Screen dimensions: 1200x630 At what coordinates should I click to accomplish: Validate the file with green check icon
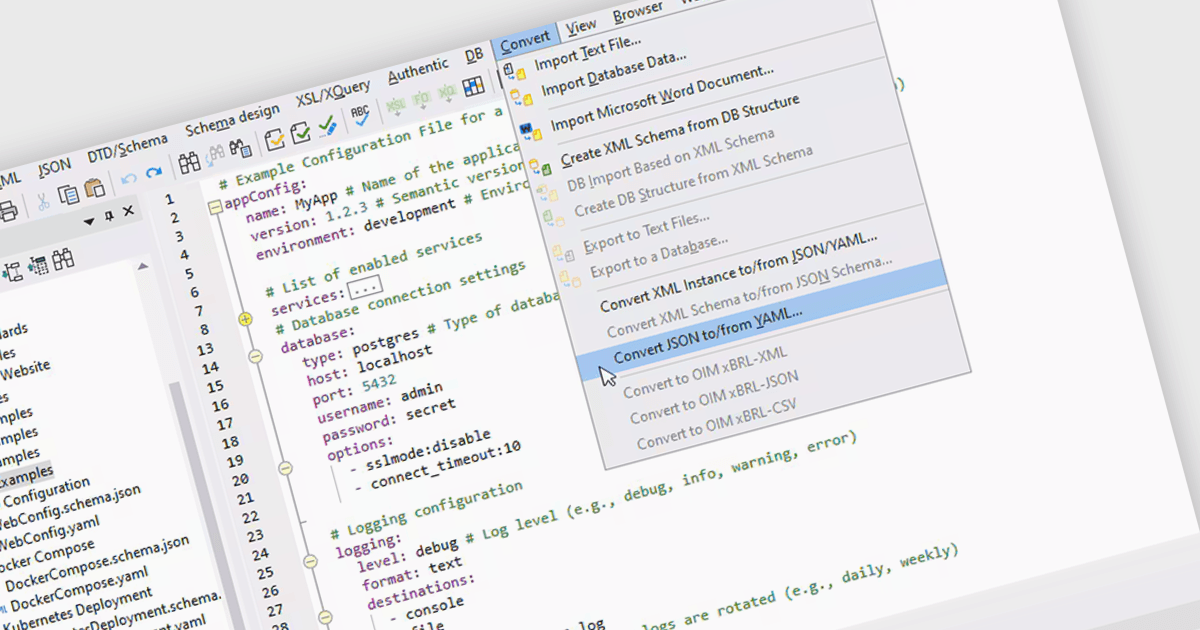(300, 134)
